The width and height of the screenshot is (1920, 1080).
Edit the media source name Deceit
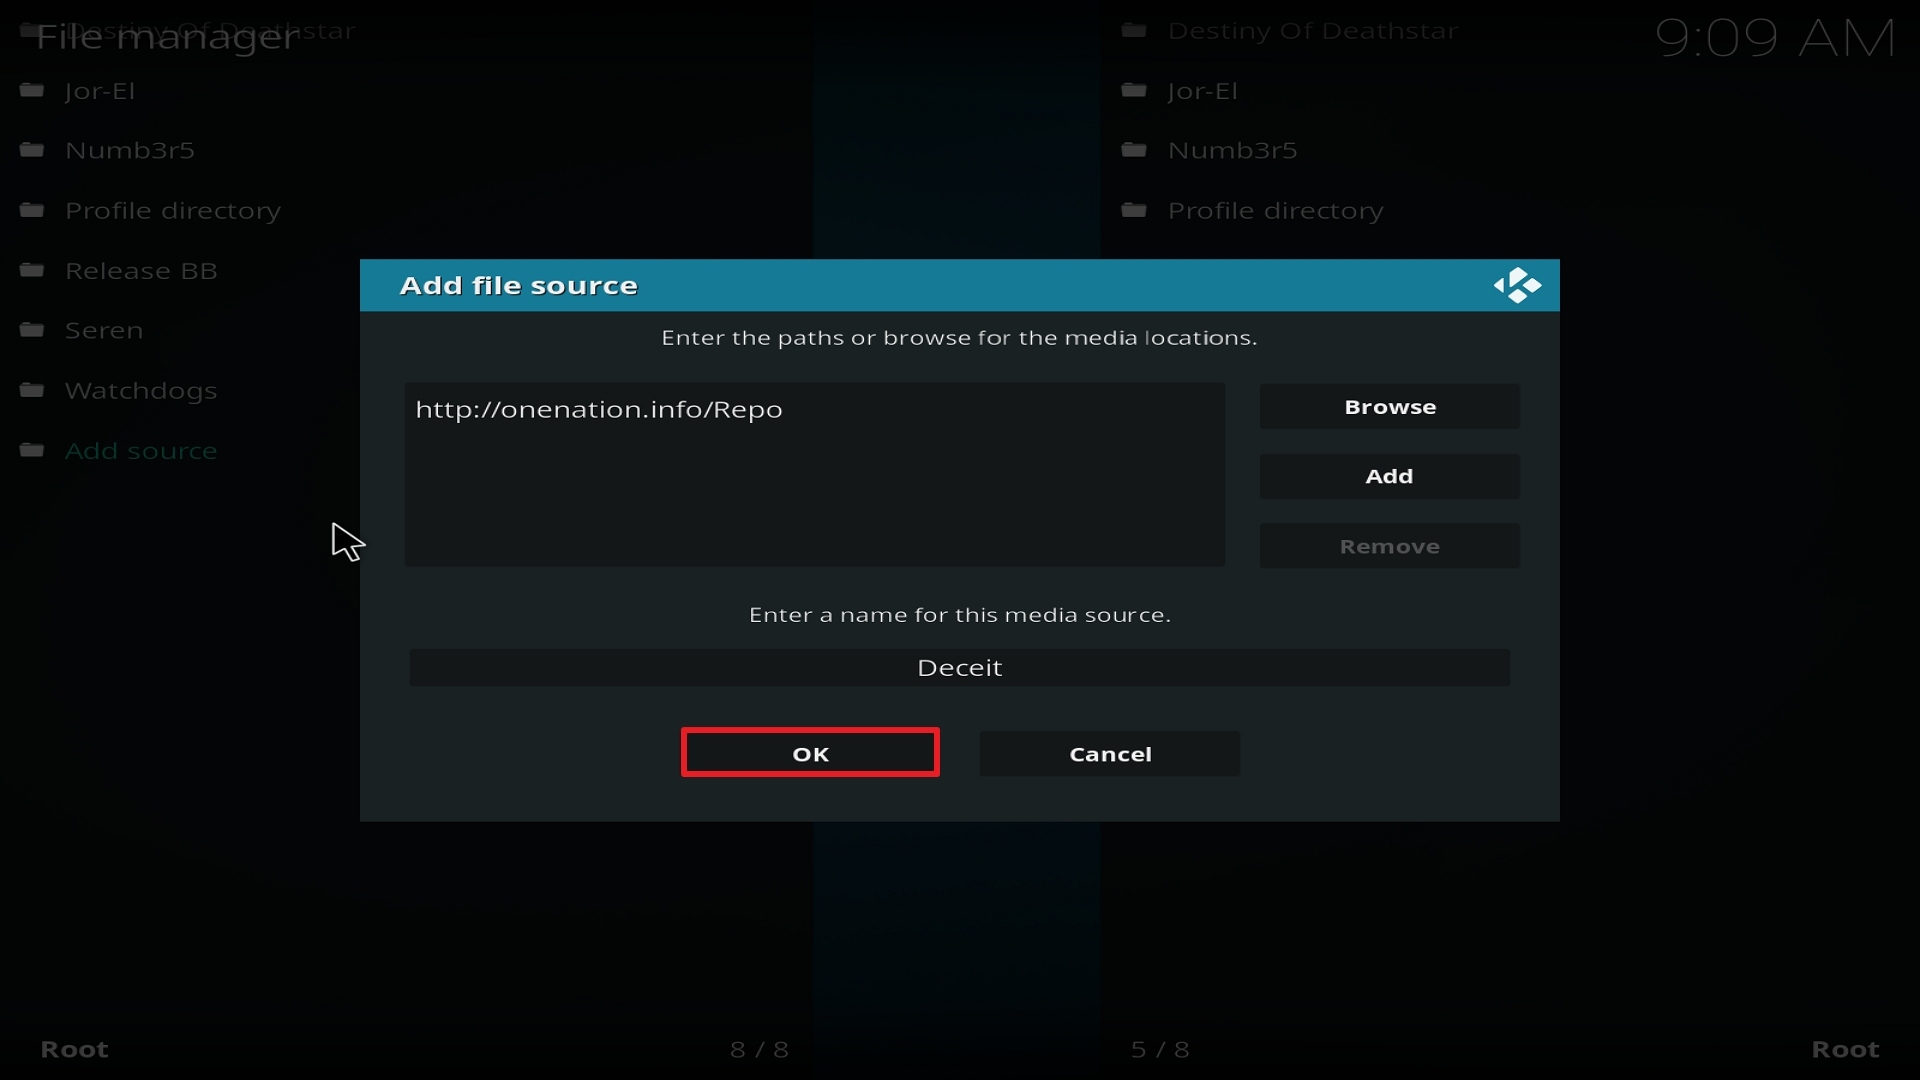(x=960, y=668)
